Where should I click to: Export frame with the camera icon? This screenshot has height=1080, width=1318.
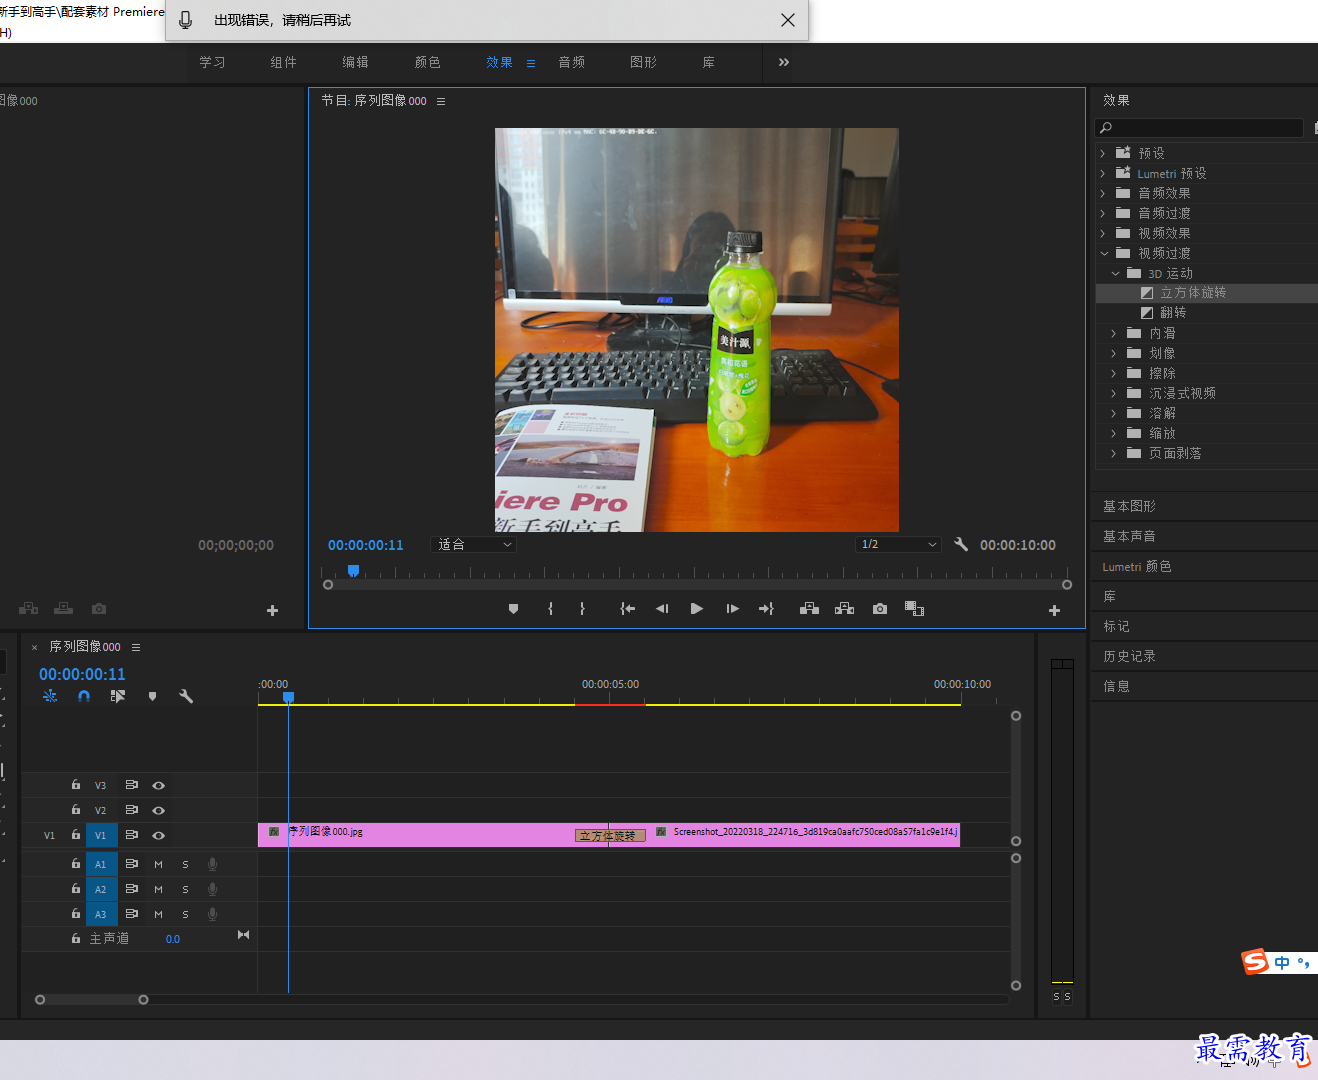pyautogui.click(x=880, y=609)
